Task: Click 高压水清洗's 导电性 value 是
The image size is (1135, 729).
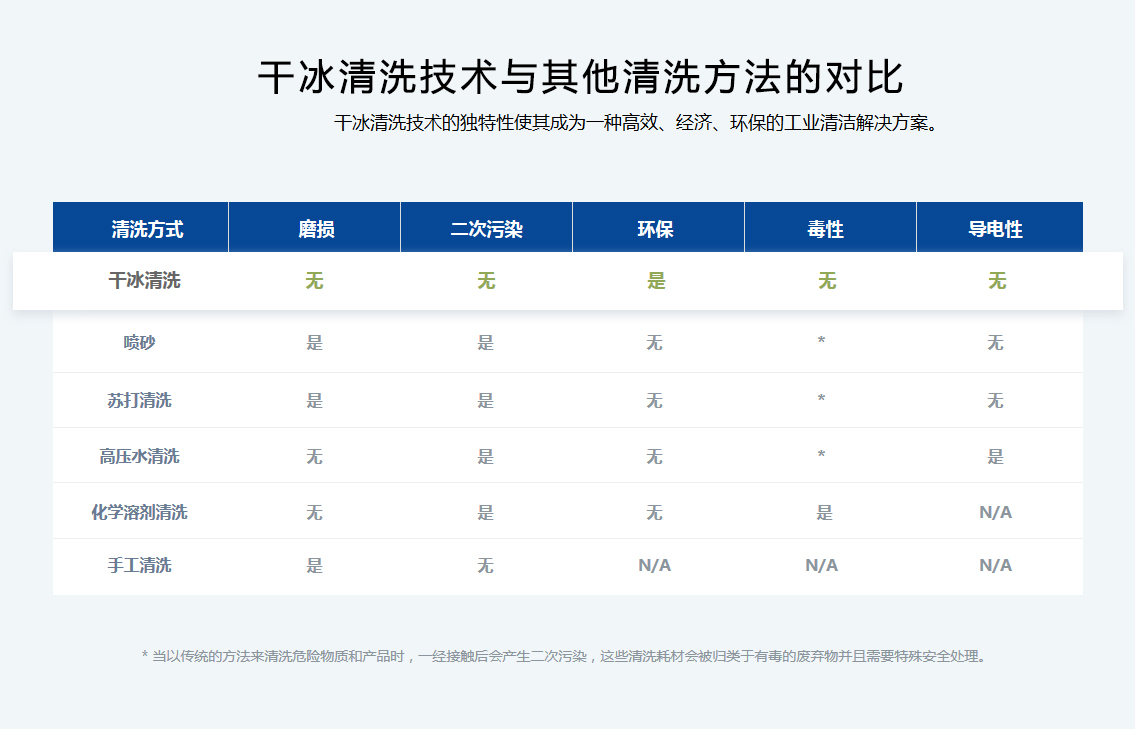Action: coord(996,456)
